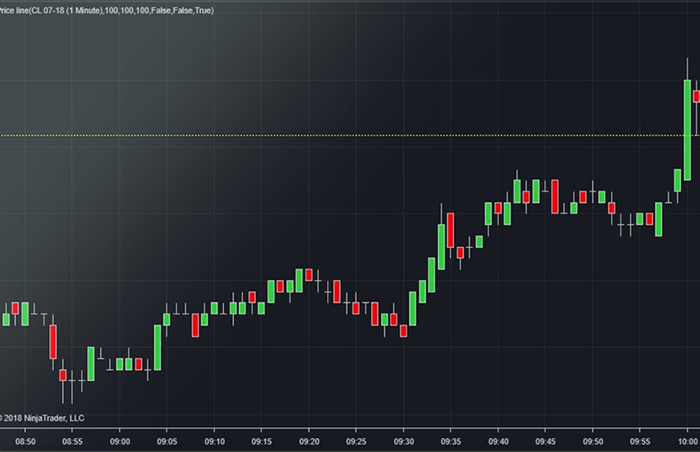Click the 10:00 time axis label
Viewport: 700px width, 452px height.
pyautogui.click(x=688, y=441)
